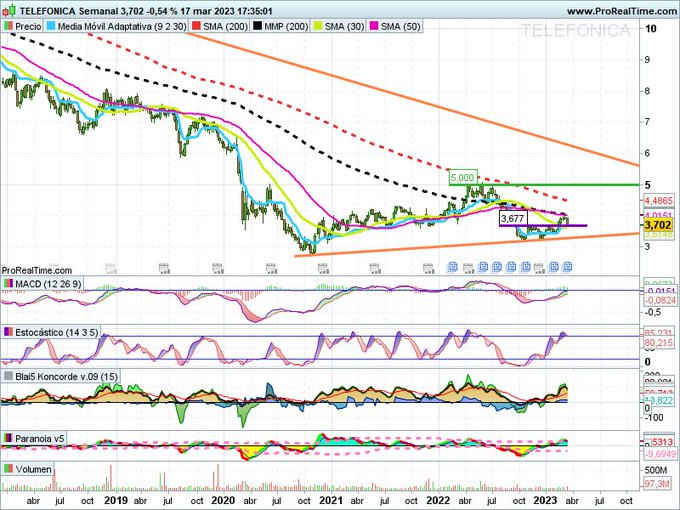Image resolution: width=680 pixels, height=510 pixels.
Task: Click the leftmost blue document event icon
Action: pos(453,267)
